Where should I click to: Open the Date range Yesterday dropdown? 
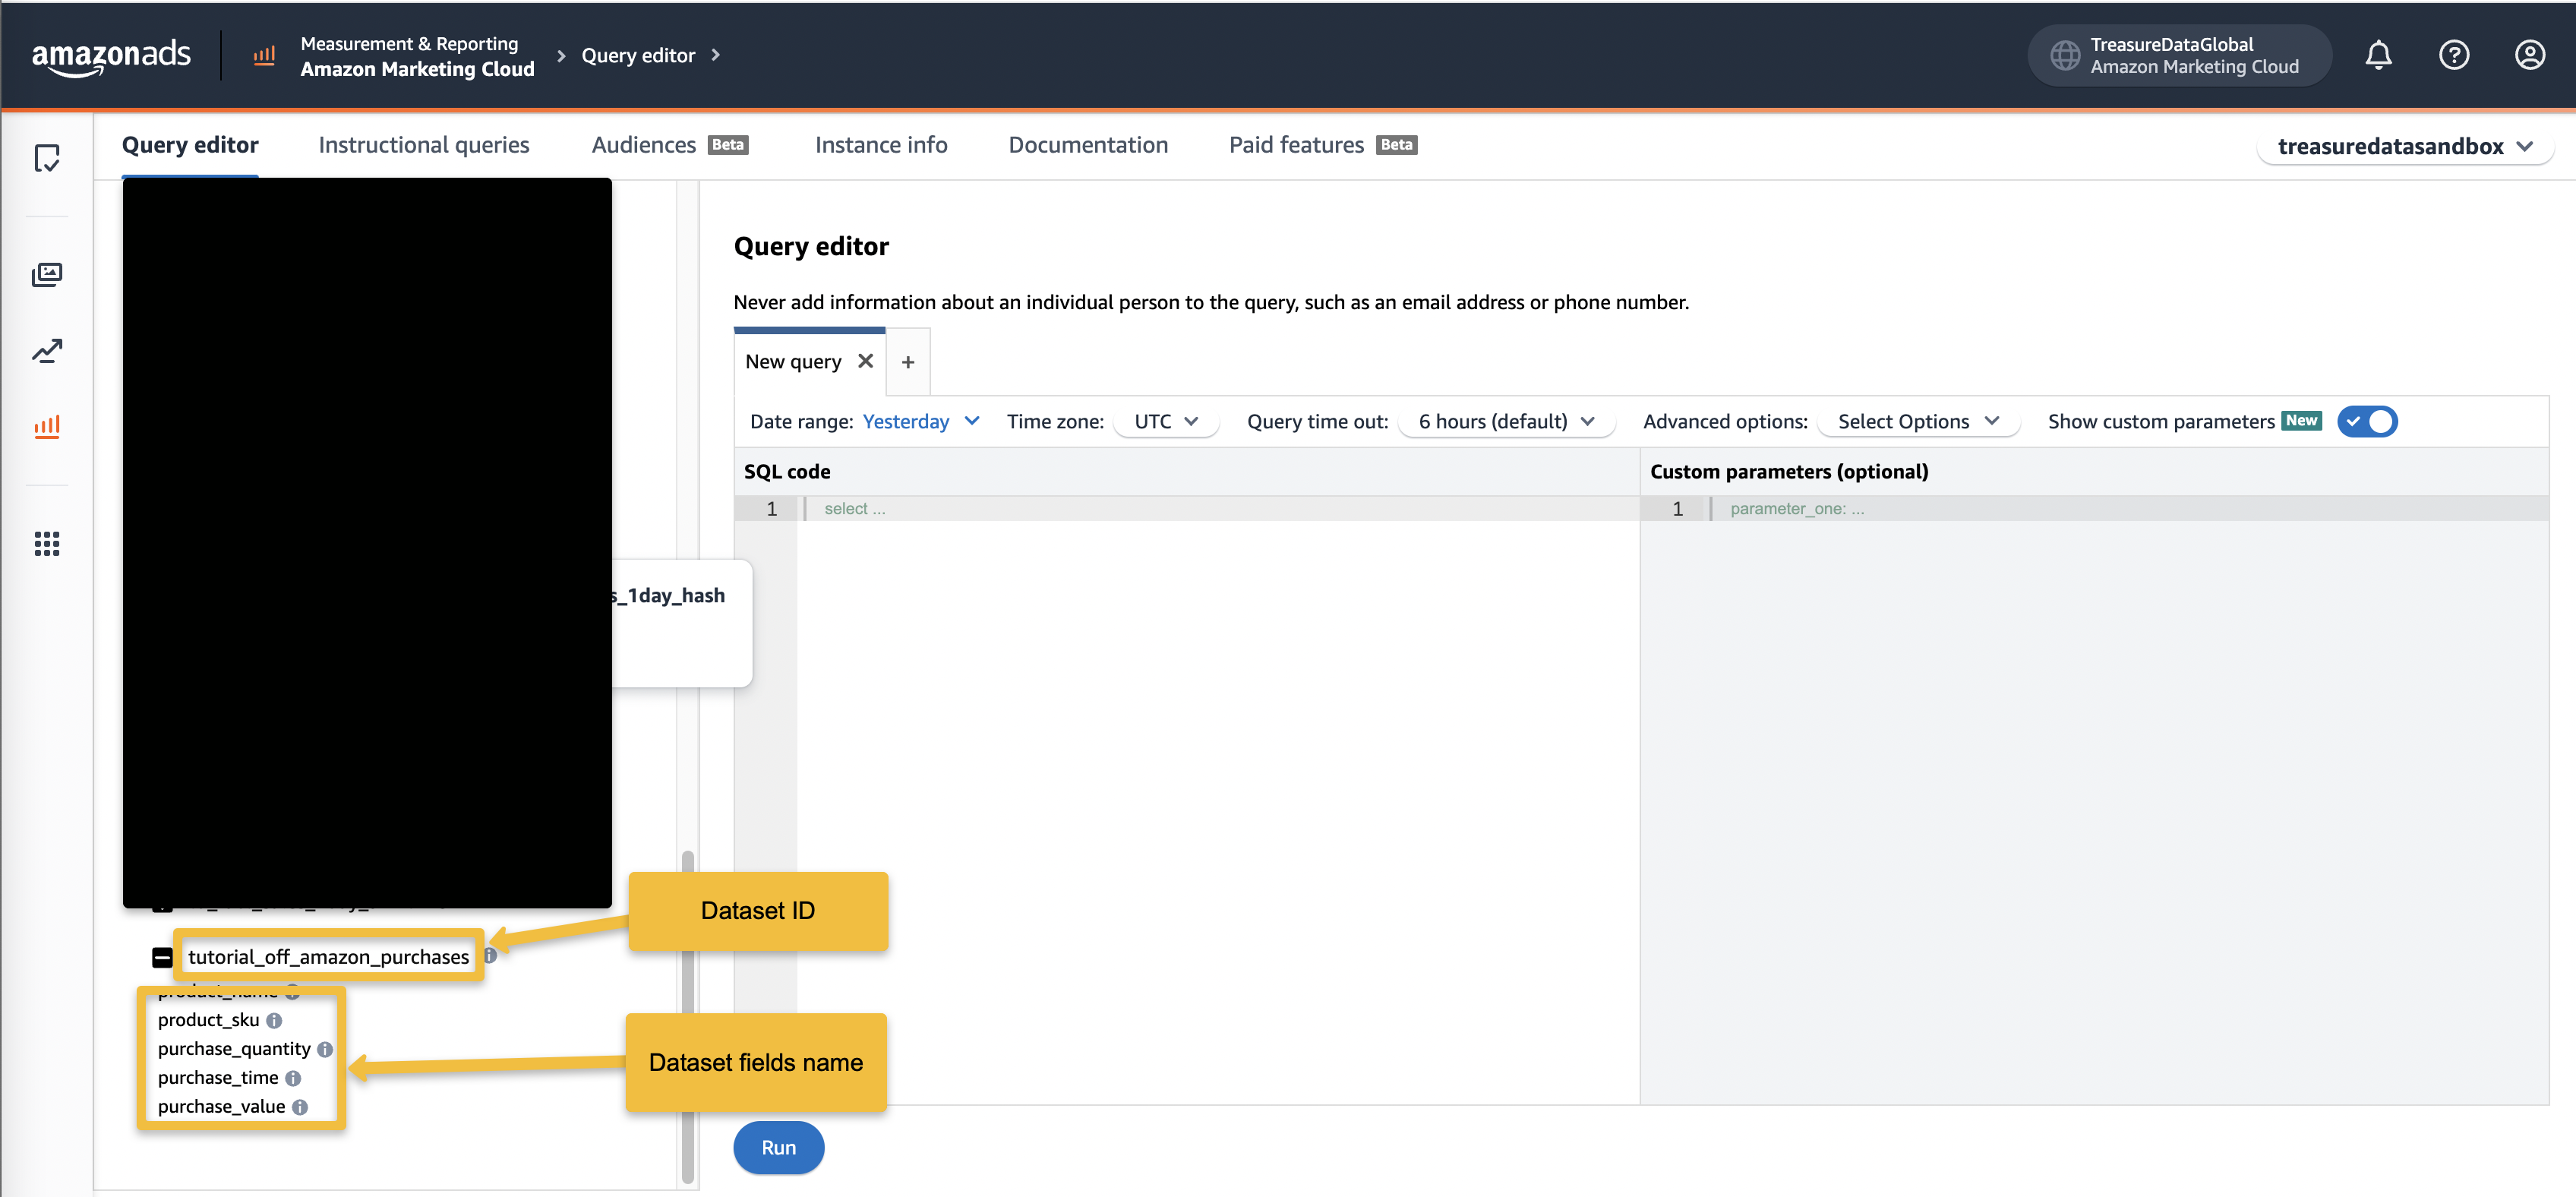(920, 422)
